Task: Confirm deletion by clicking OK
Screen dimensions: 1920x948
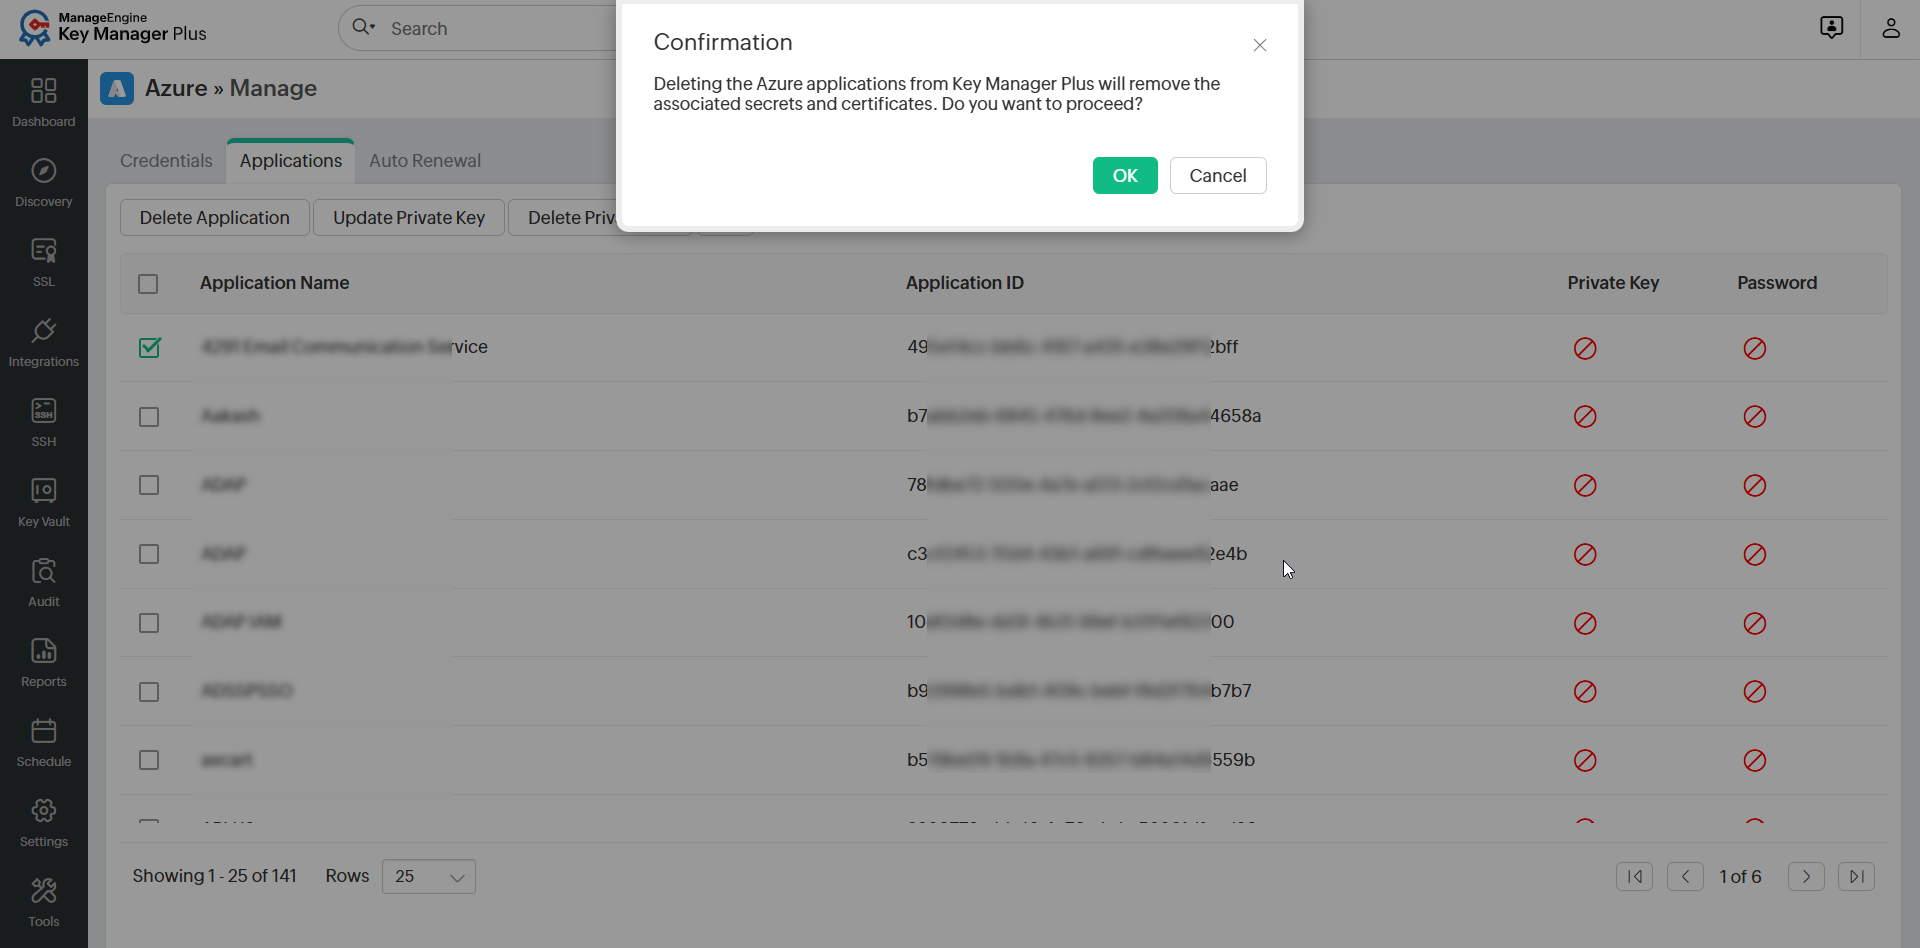Action: pyautogui.click(x=1124, y=175)
